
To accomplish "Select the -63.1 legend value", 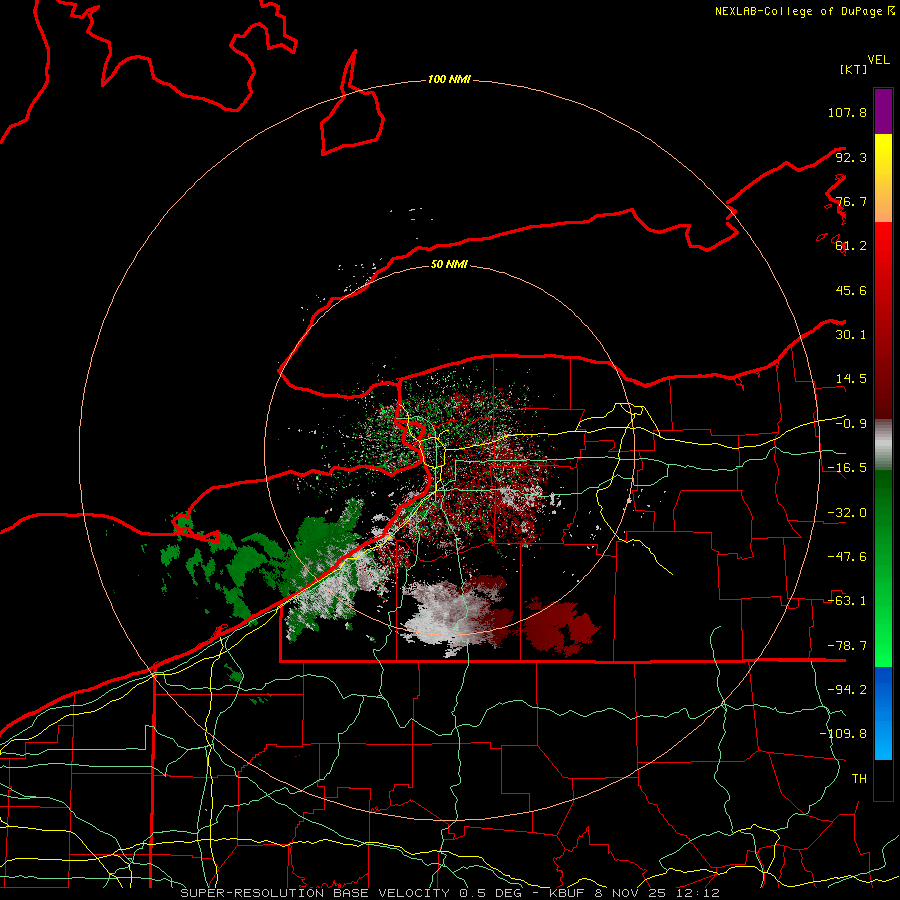I will 847,601.
